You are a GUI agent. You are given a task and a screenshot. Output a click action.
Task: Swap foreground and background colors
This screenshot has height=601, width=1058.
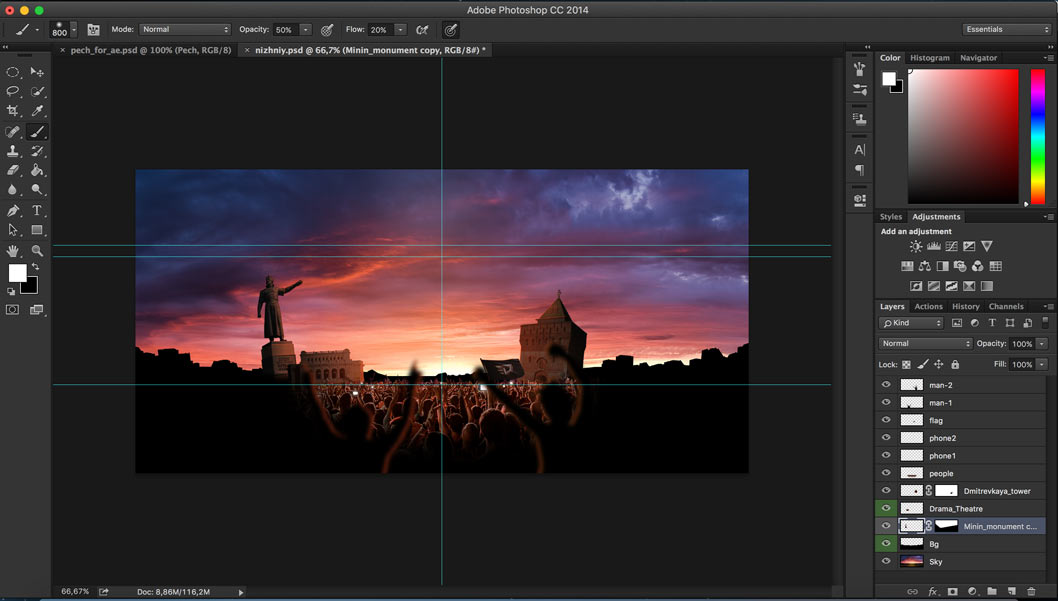(x=36, y=267)
